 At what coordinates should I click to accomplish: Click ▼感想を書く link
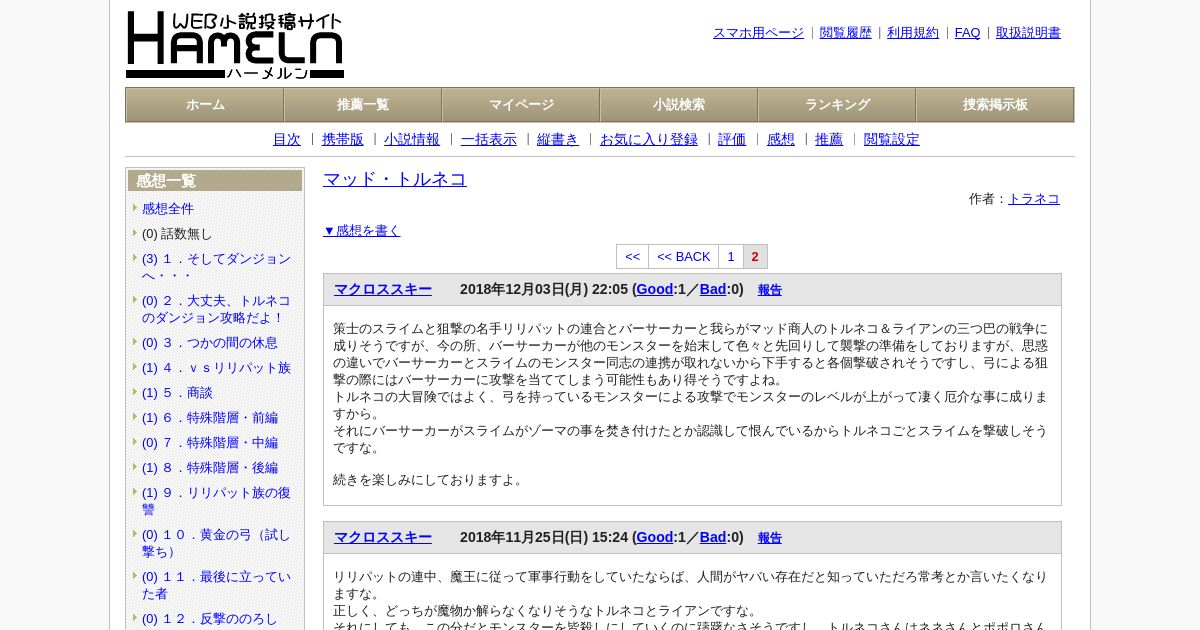[362, 231]
